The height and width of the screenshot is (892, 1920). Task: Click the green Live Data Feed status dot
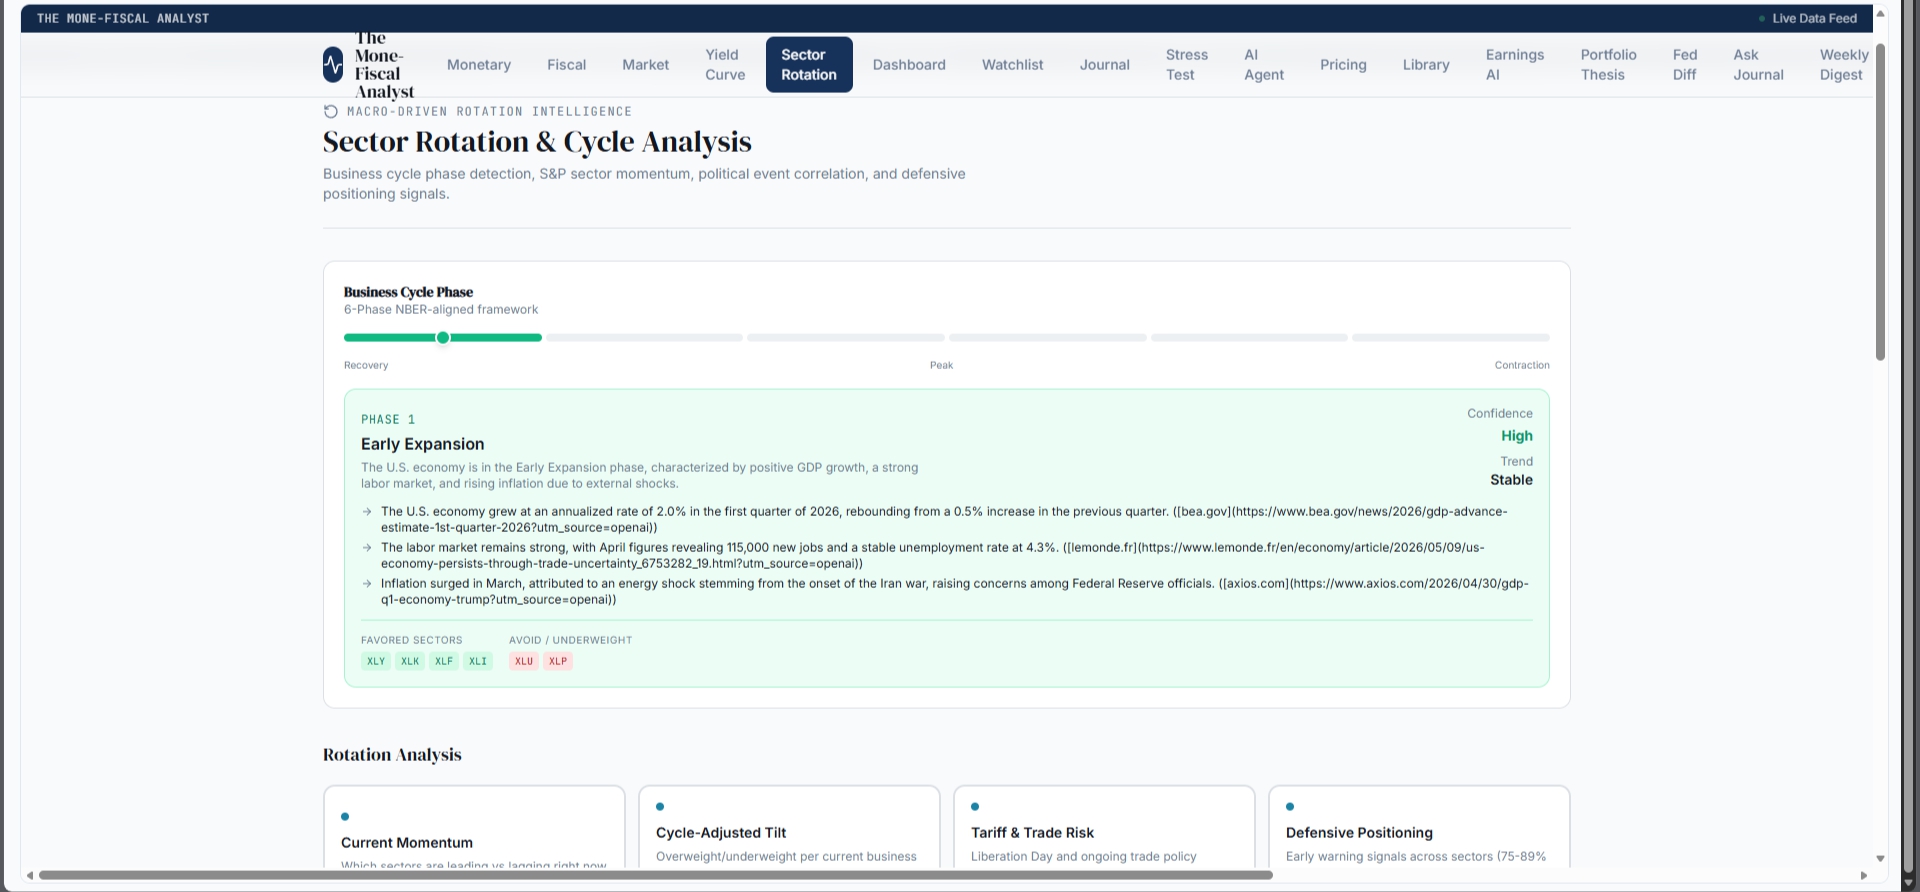click(1762, 18)
